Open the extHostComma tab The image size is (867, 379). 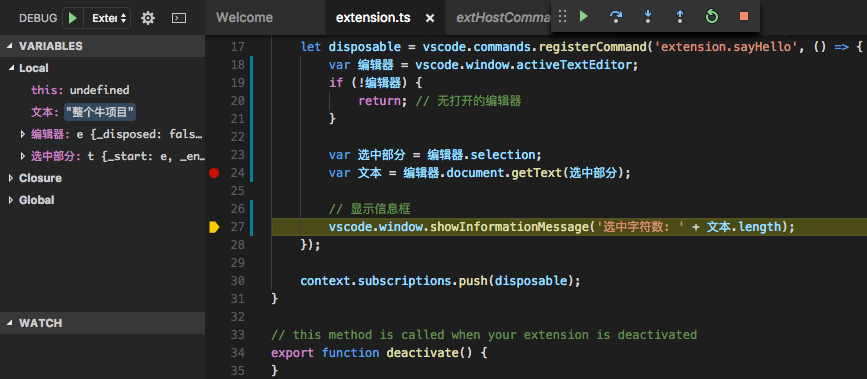point(503,18)
